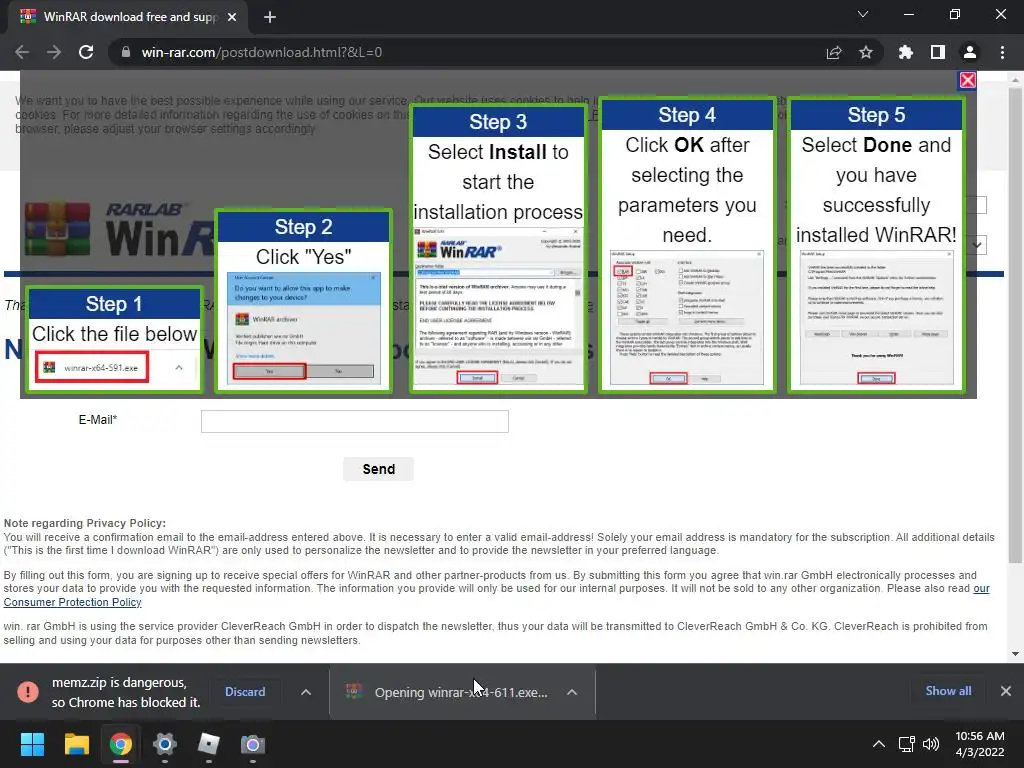Click the Chrome taskbar icon
Image resolution: width=1024 pixels, height=768 pixels.
[x=121, y=744]
